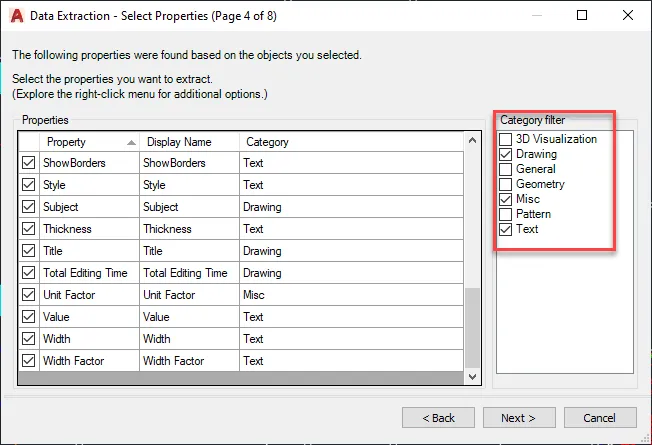The image size is (652, 445).
Task: Click the Width property name cell
Action: [89, 339]
